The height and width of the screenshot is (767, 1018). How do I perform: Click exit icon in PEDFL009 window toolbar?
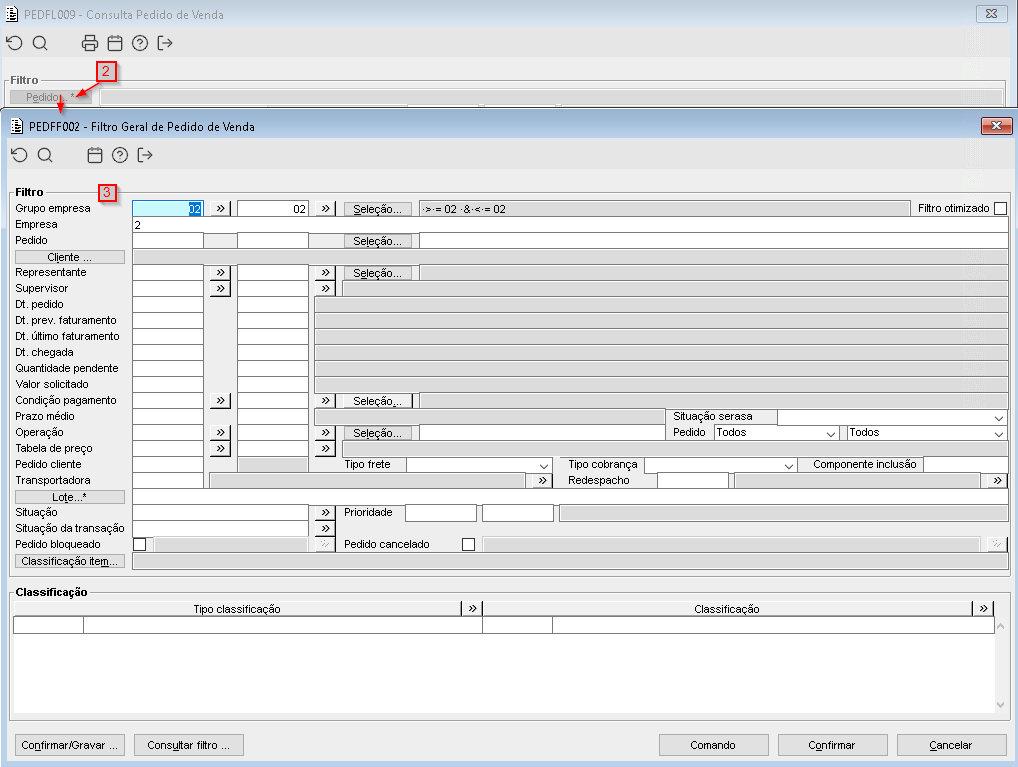point(165,44)
